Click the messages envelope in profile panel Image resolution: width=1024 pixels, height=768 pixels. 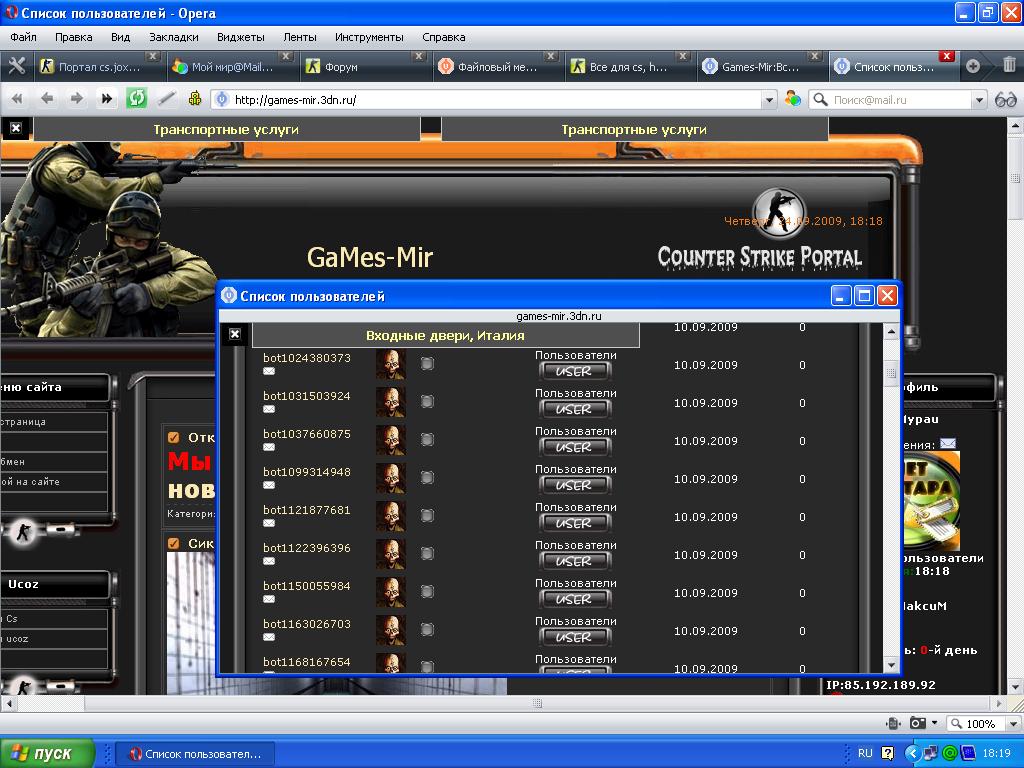click(x=948, y=443)
